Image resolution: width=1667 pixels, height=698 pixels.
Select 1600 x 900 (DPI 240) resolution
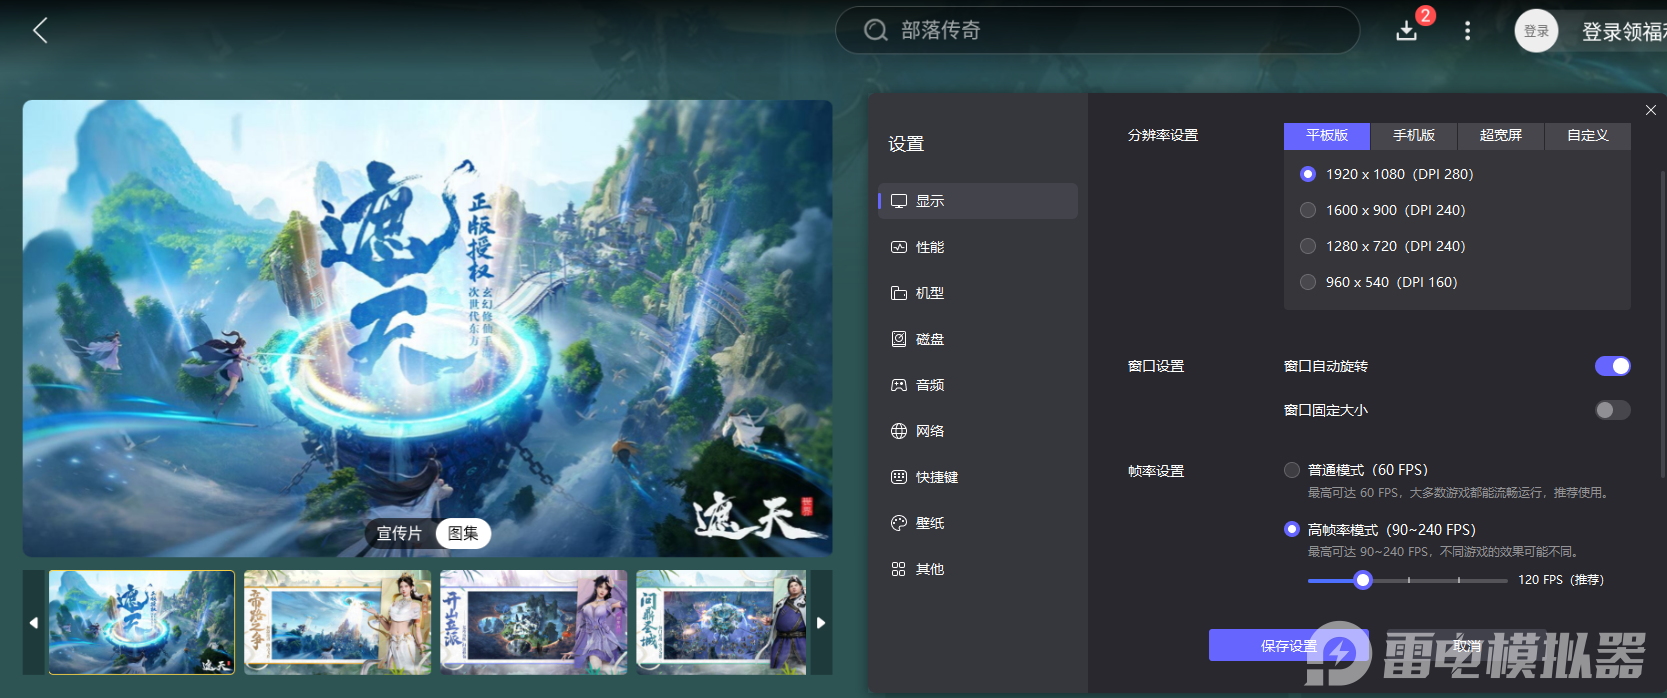coord(1308,210)
